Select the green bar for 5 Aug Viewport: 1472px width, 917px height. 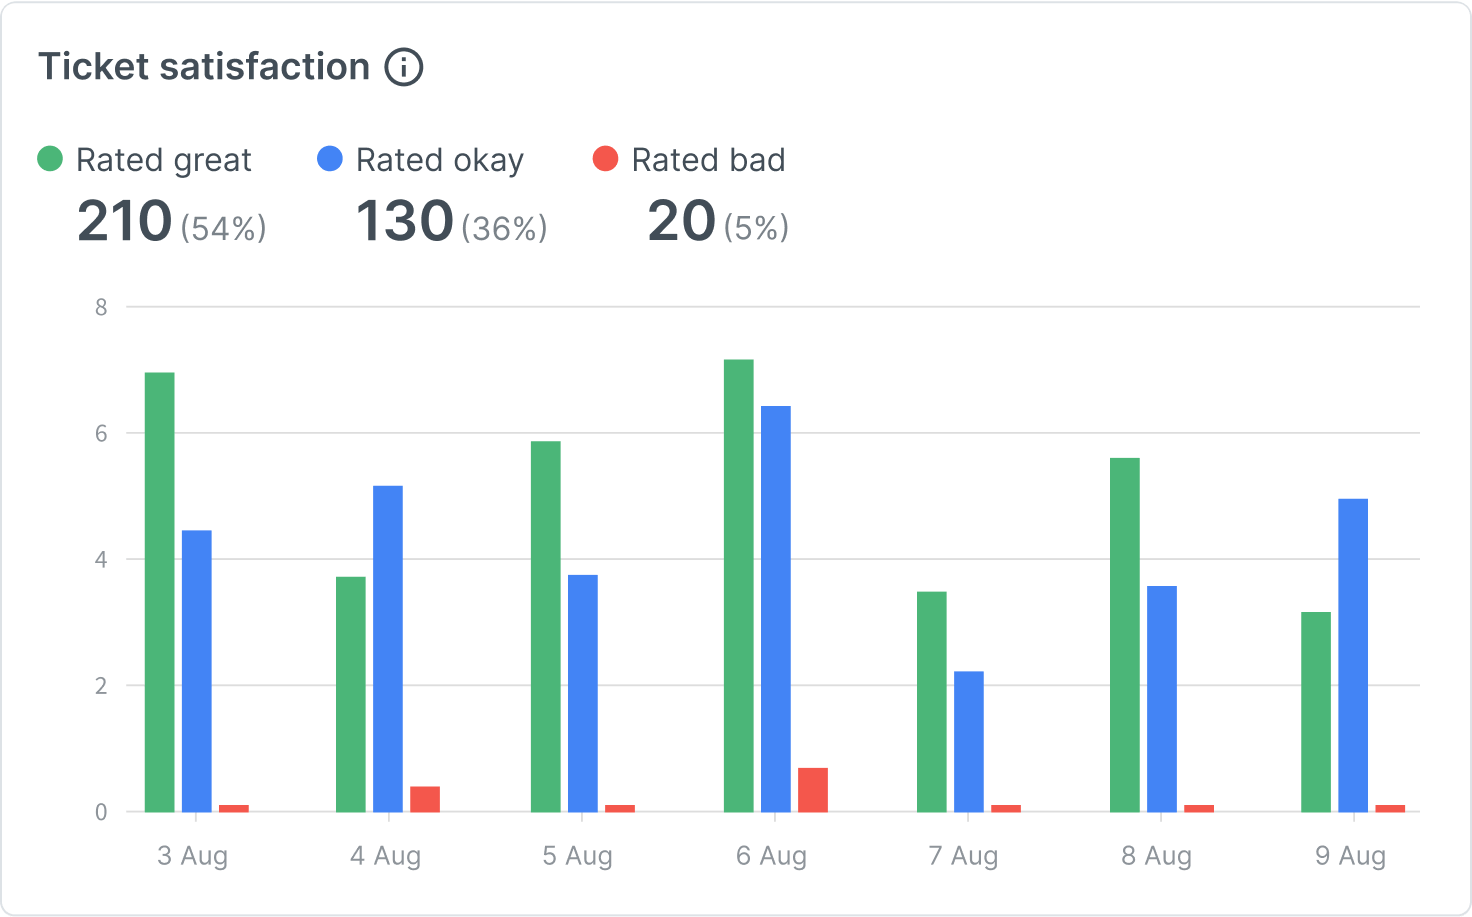(x=546, y=626)
